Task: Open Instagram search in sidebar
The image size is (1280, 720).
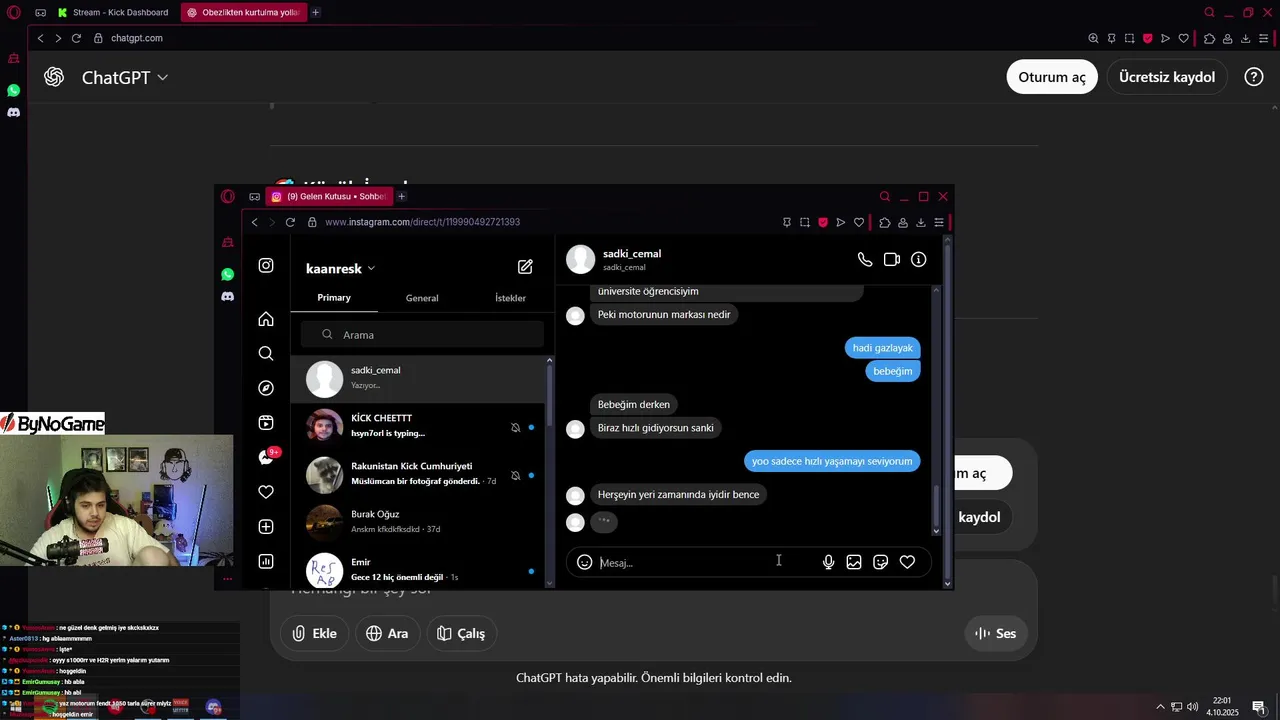Action: 266,353
